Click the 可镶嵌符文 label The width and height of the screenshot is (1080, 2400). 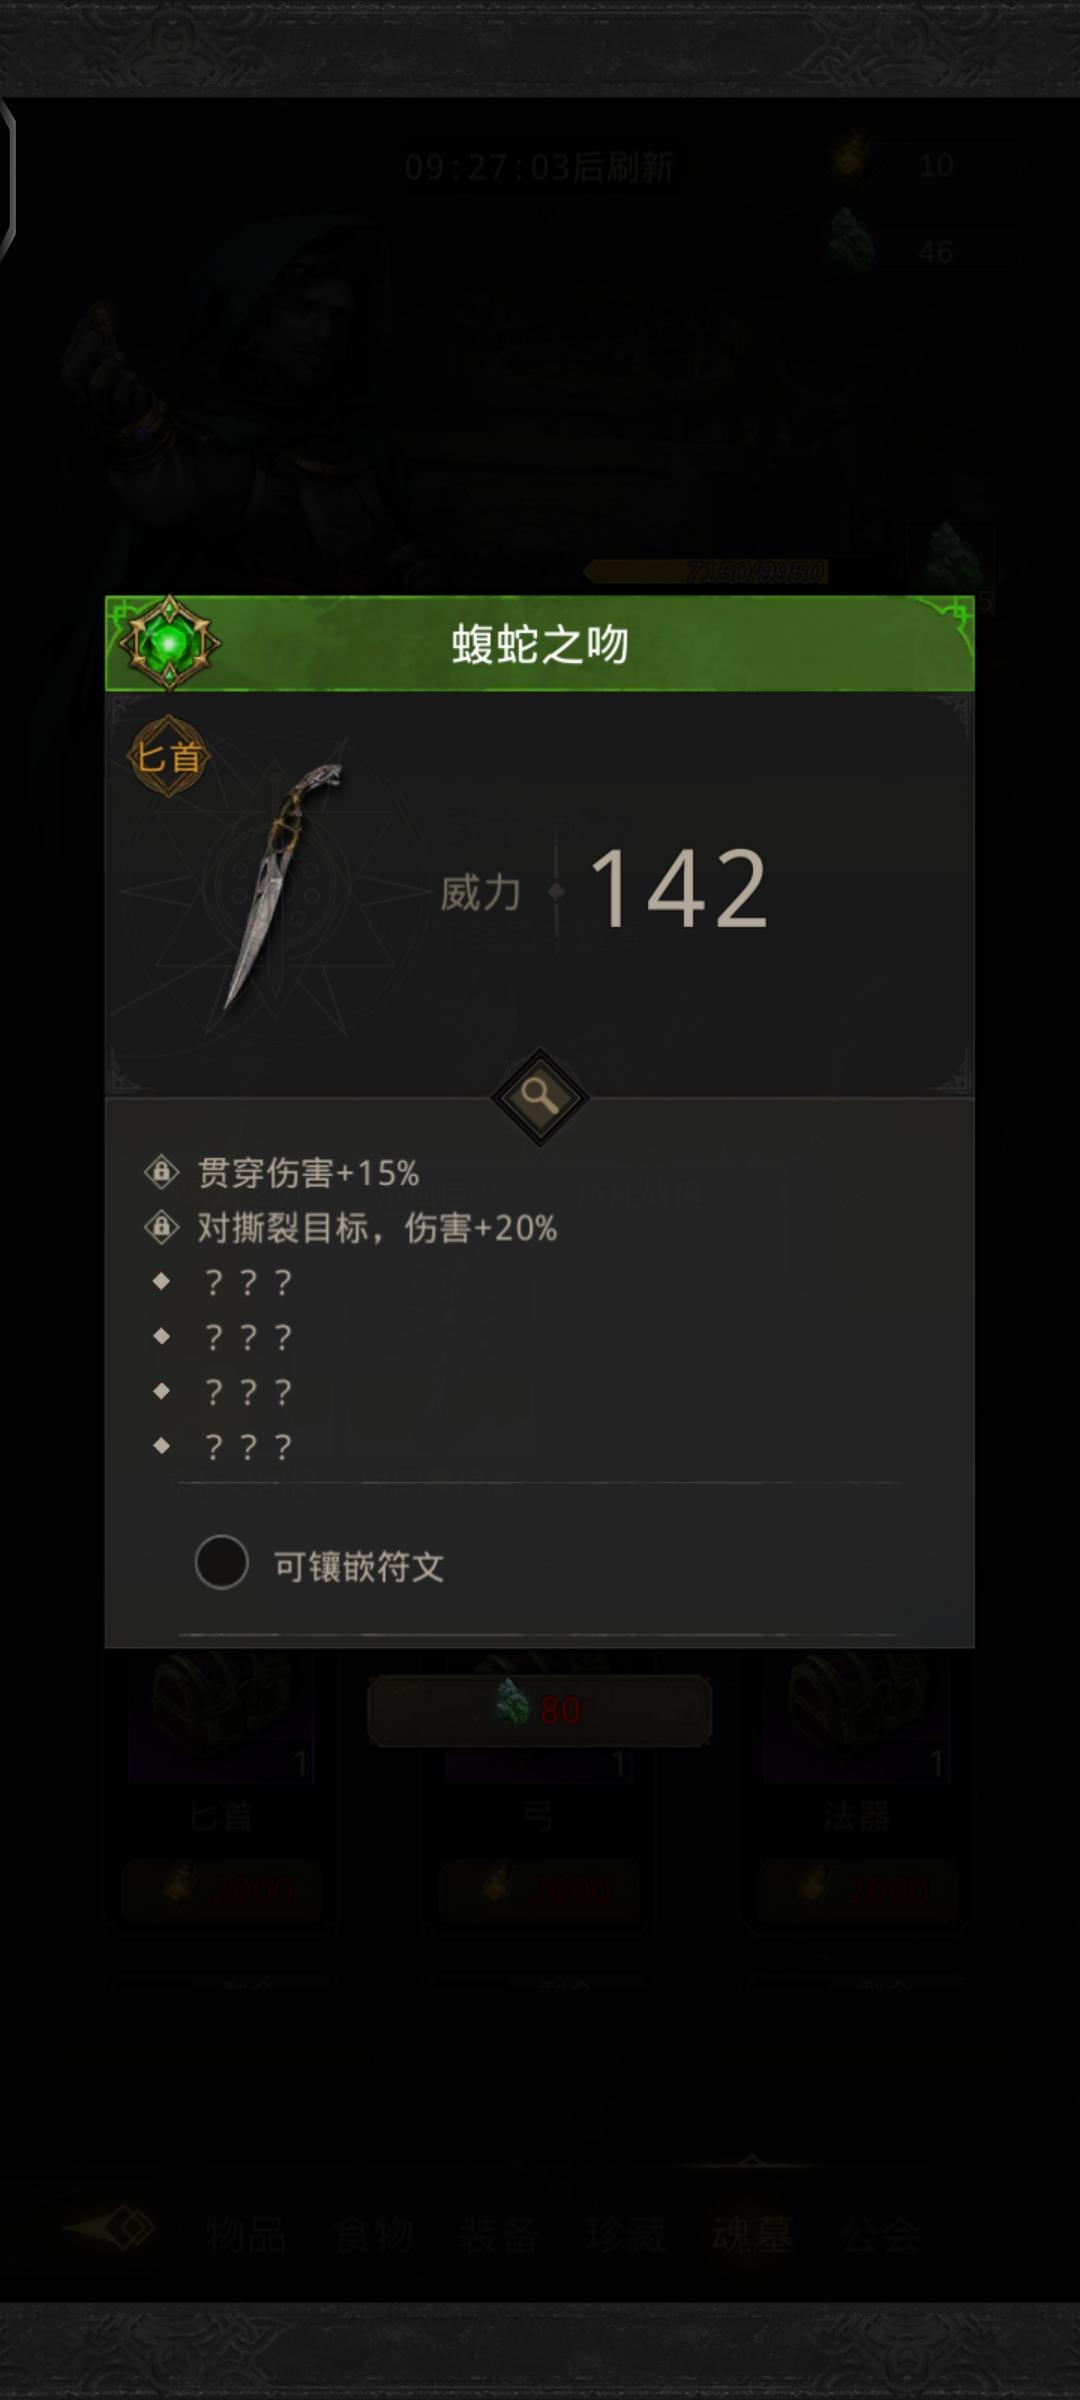tap(359, 1566)
